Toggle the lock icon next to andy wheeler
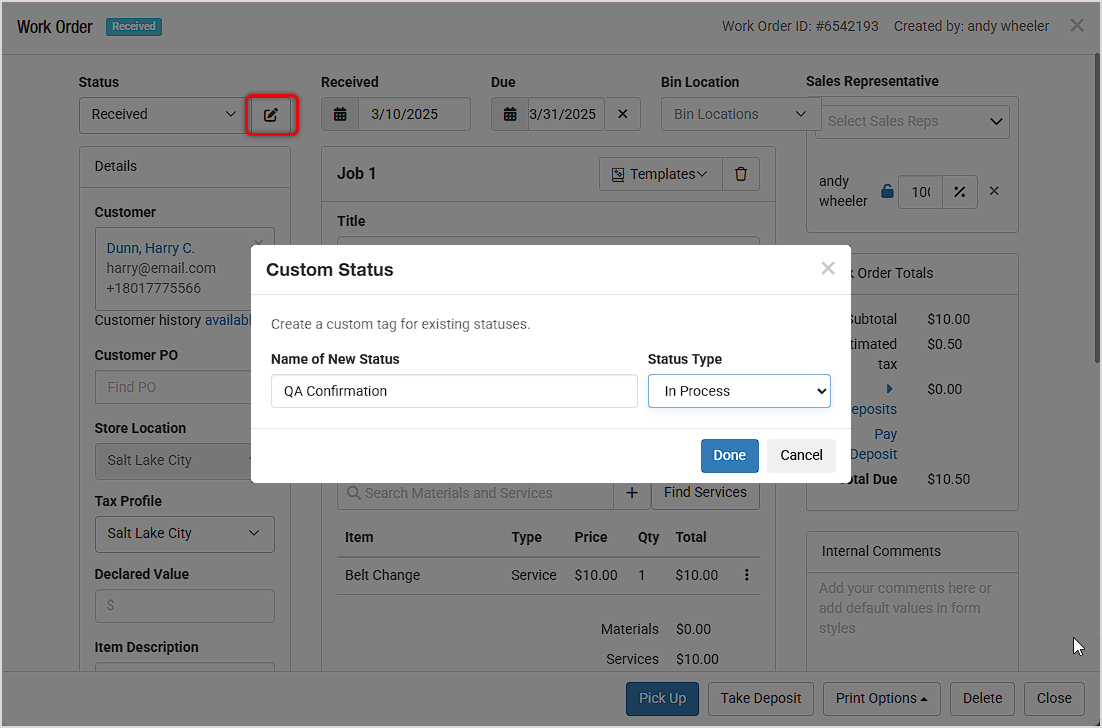The width and height of the screenshot is (1102, 728). [x=886, y=191]
